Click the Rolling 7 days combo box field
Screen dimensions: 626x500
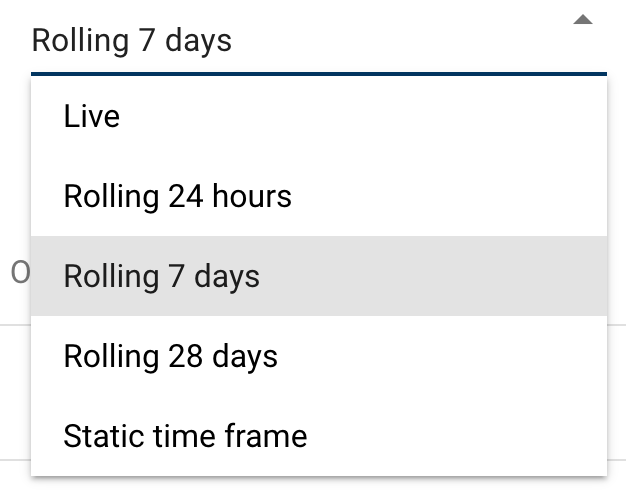pyautogui.click(x=300, y=40)
